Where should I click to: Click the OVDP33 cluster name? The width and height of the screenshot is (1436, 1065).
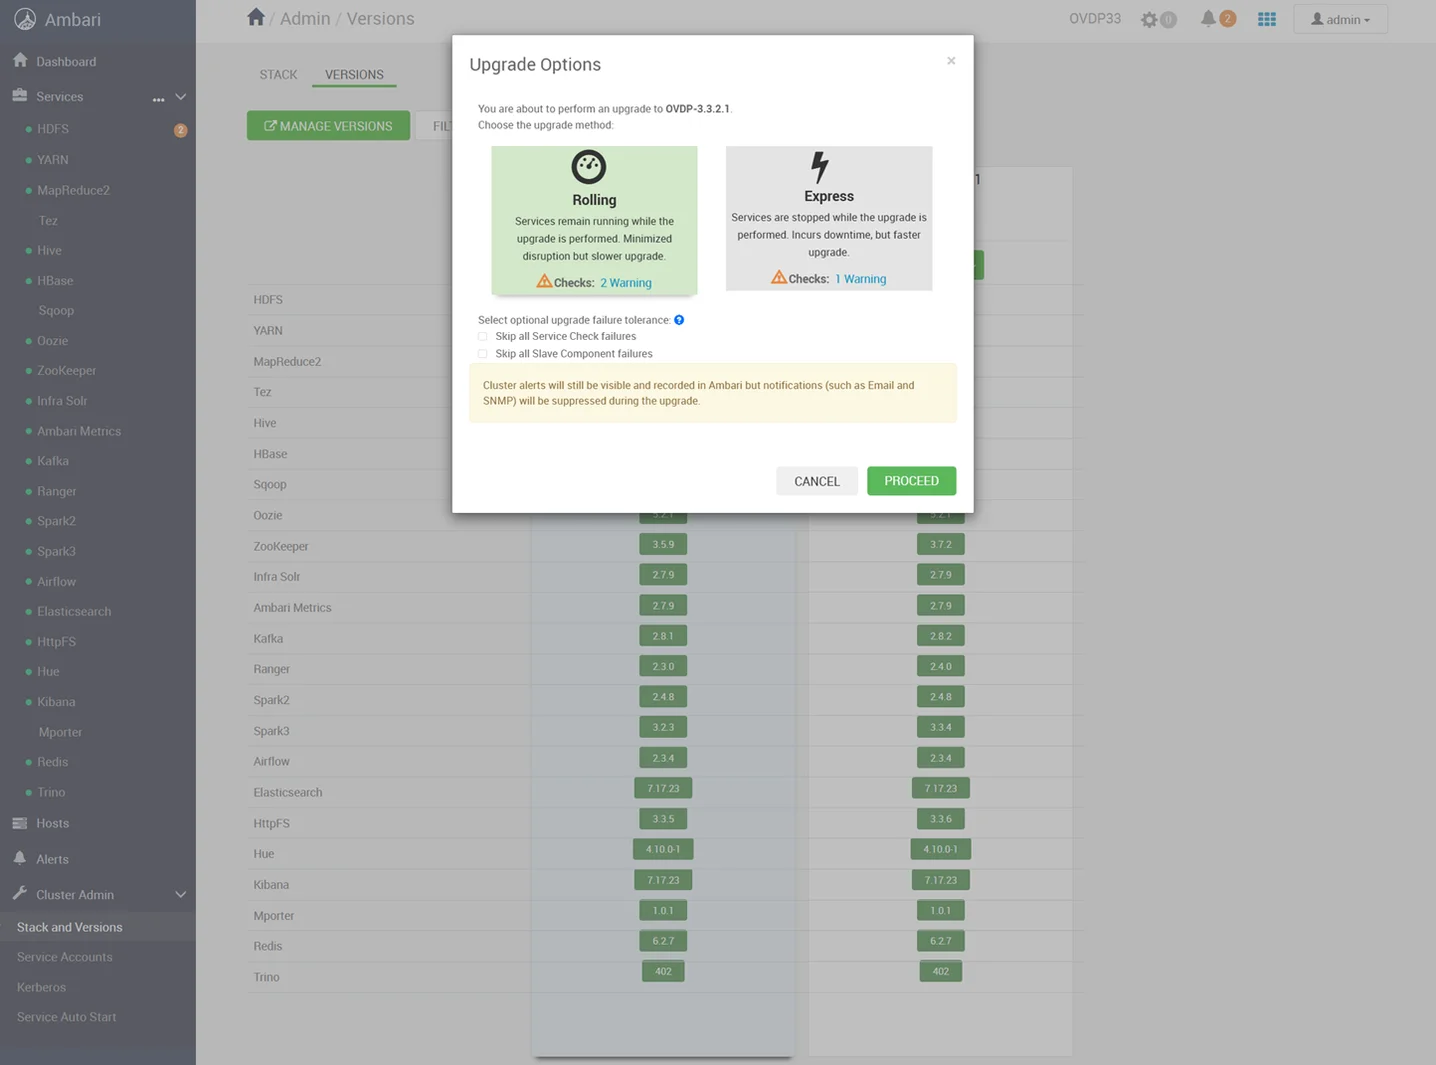pos(1095,19)
